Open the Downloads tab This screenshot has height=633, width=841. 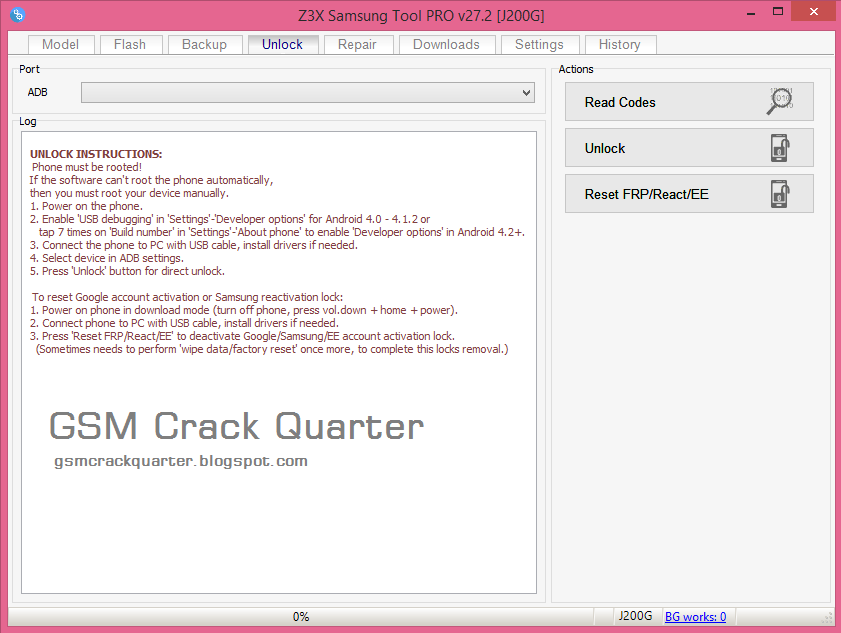pyautogui.click(x=446, y=45)
